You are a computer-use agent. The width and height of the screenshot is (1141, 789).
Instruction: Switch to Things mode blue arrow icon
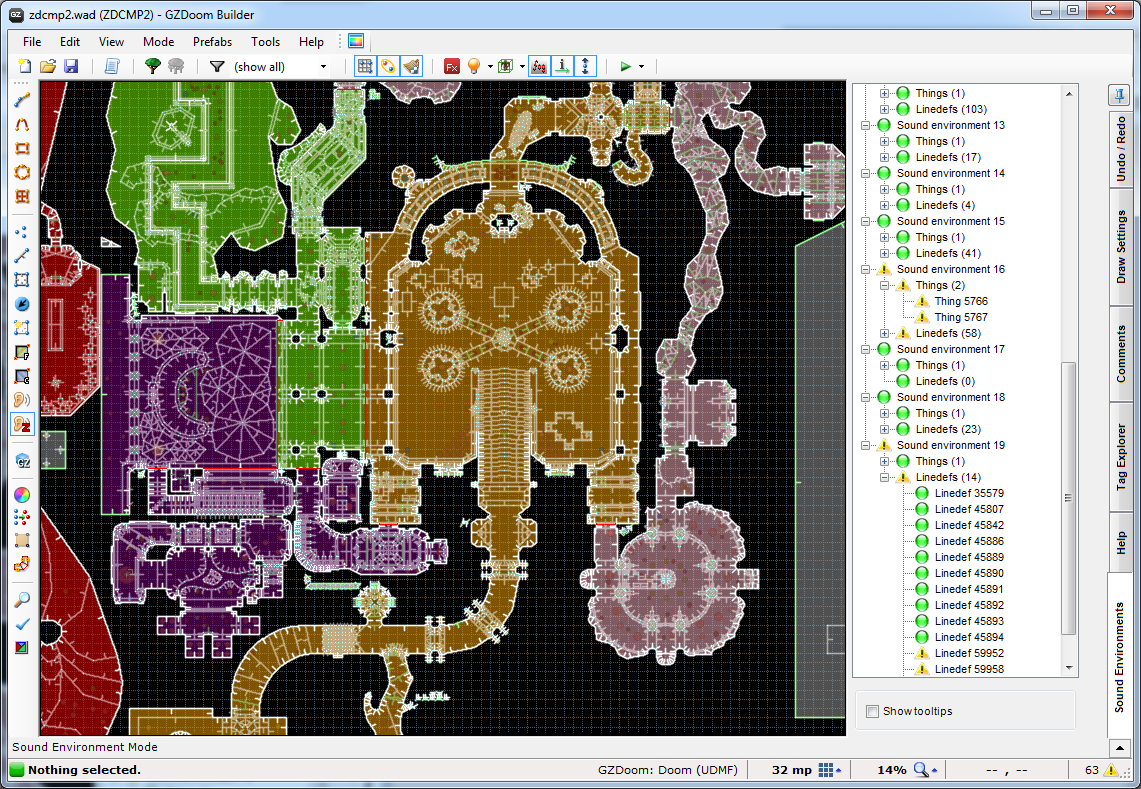[22, 304]
